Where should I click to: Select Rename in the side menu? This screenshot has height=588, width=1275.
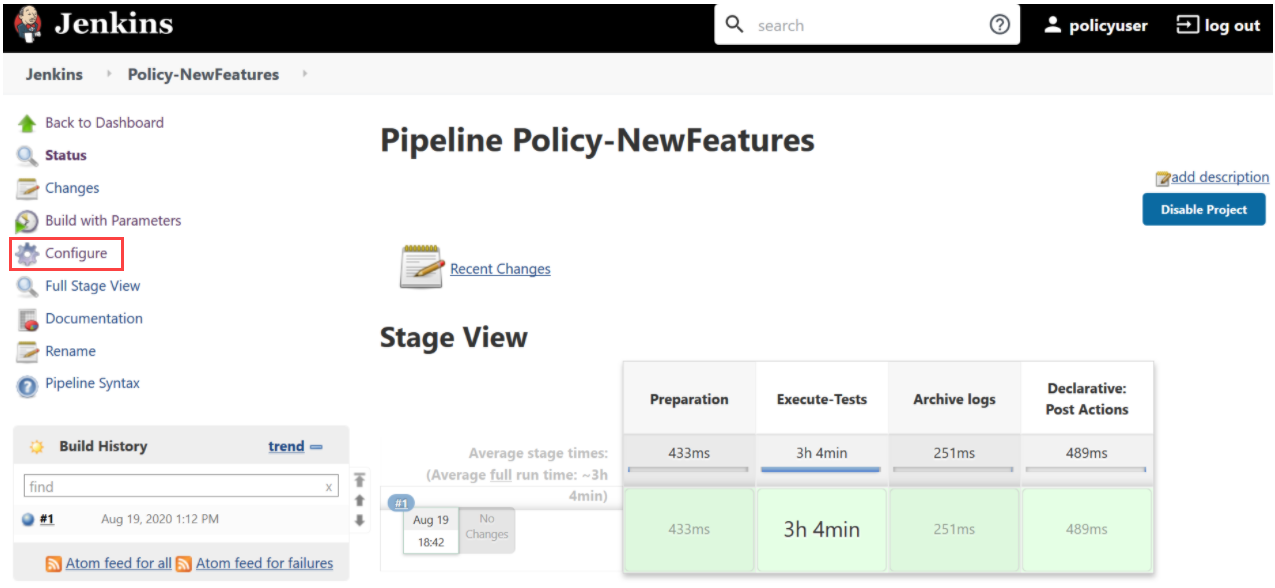tap(70, 352)
